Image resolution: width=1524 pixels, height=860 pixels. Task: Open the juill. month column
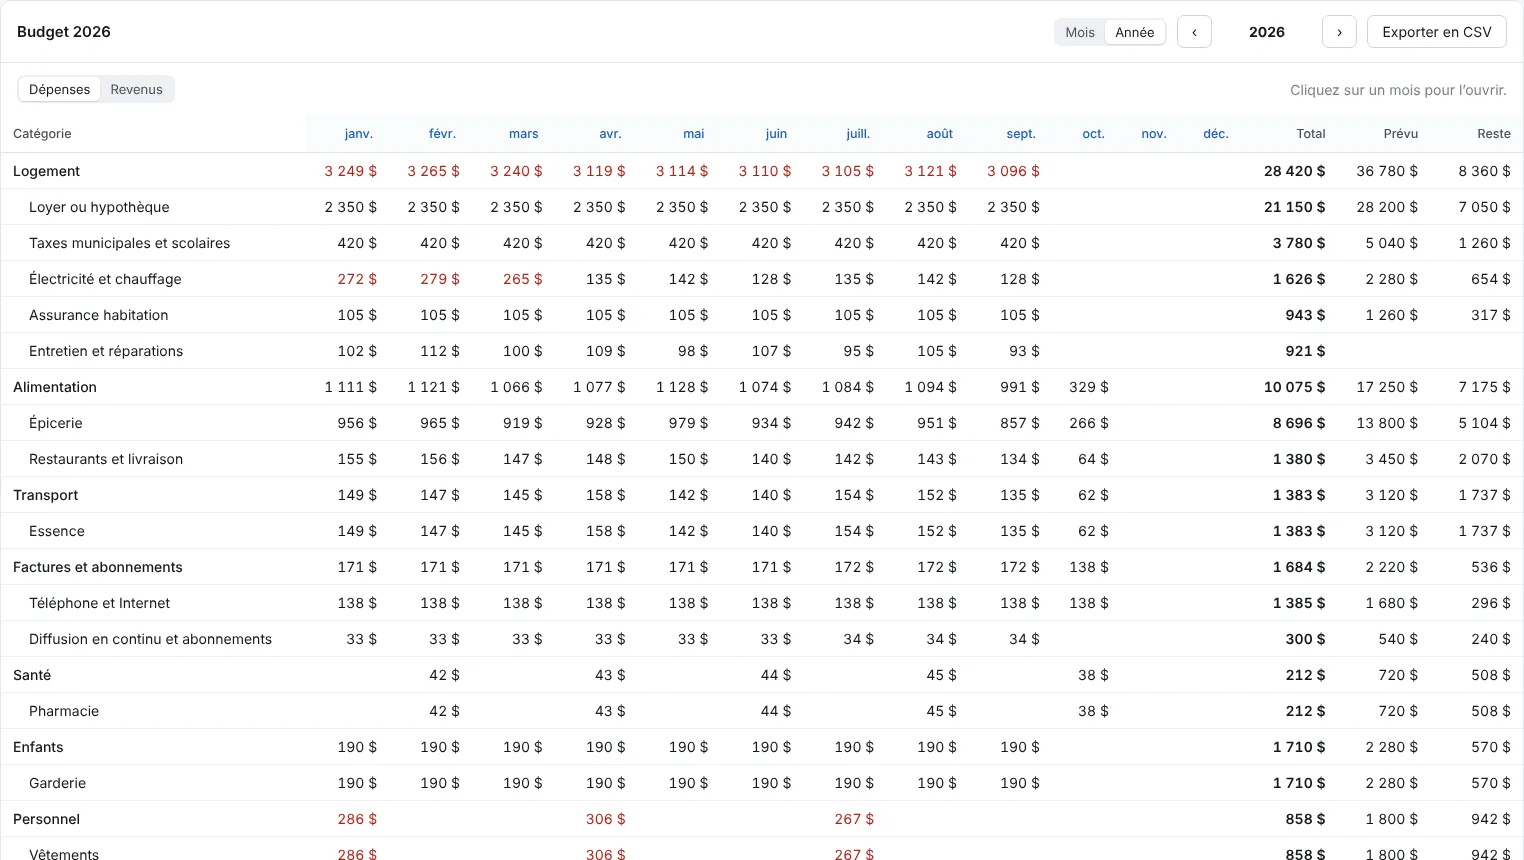click(858, 134)
